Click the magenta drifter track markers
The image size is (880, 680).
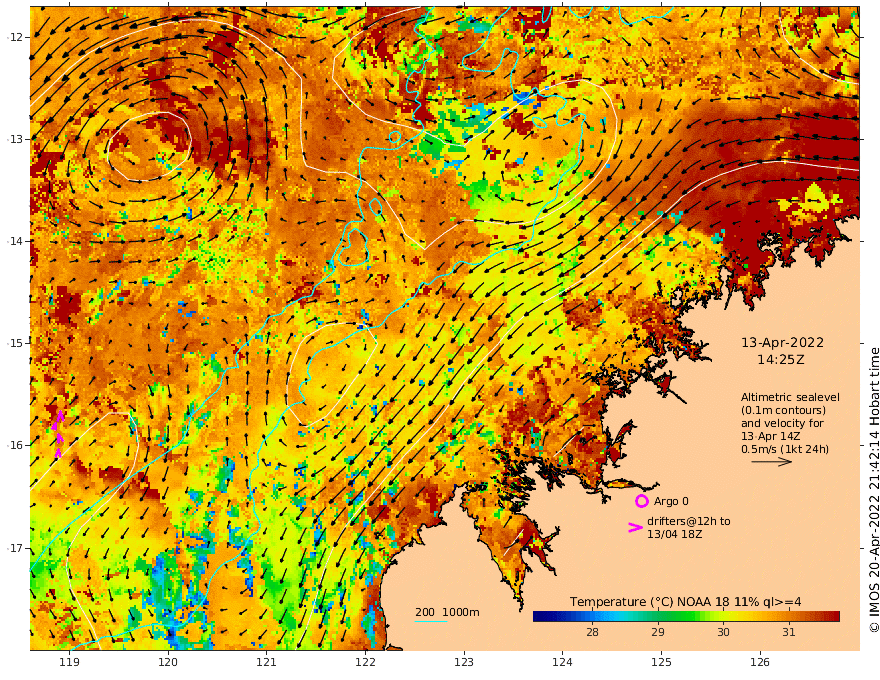[58, 434]
